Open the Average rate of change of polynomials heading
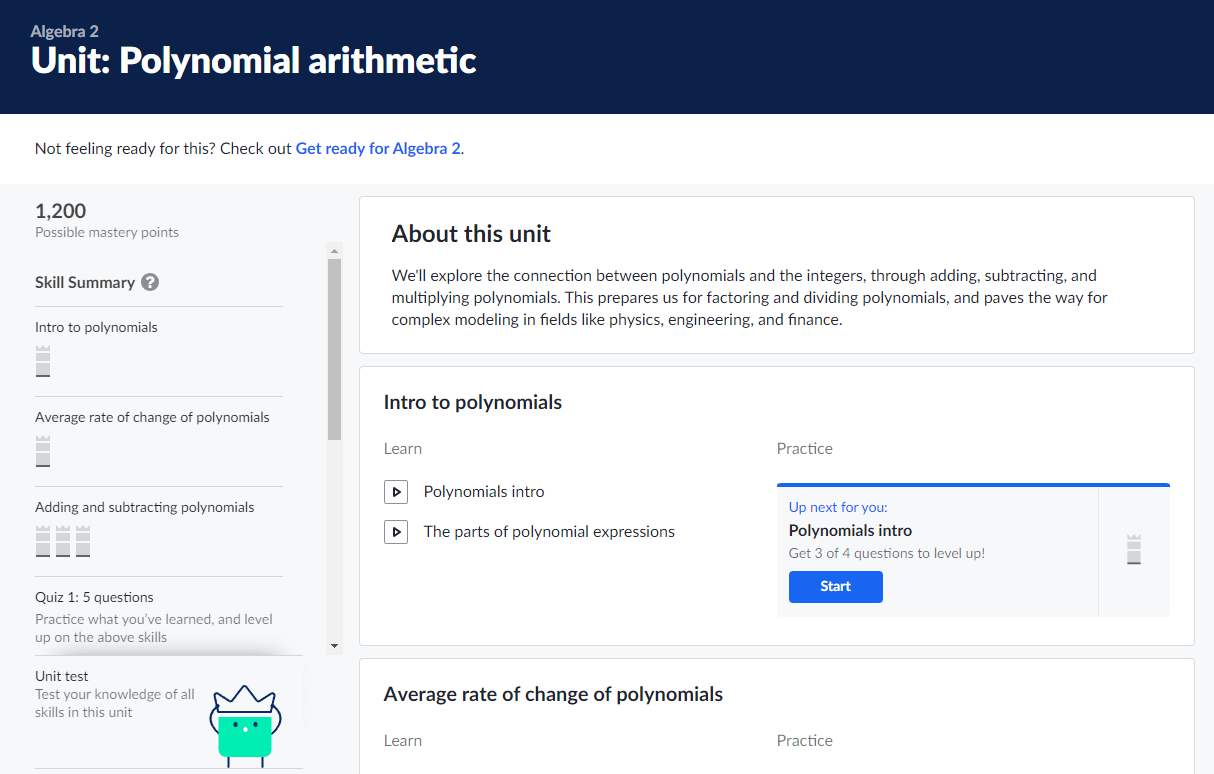Screen dimensions: 1214x774 click(x=553, y=694)
